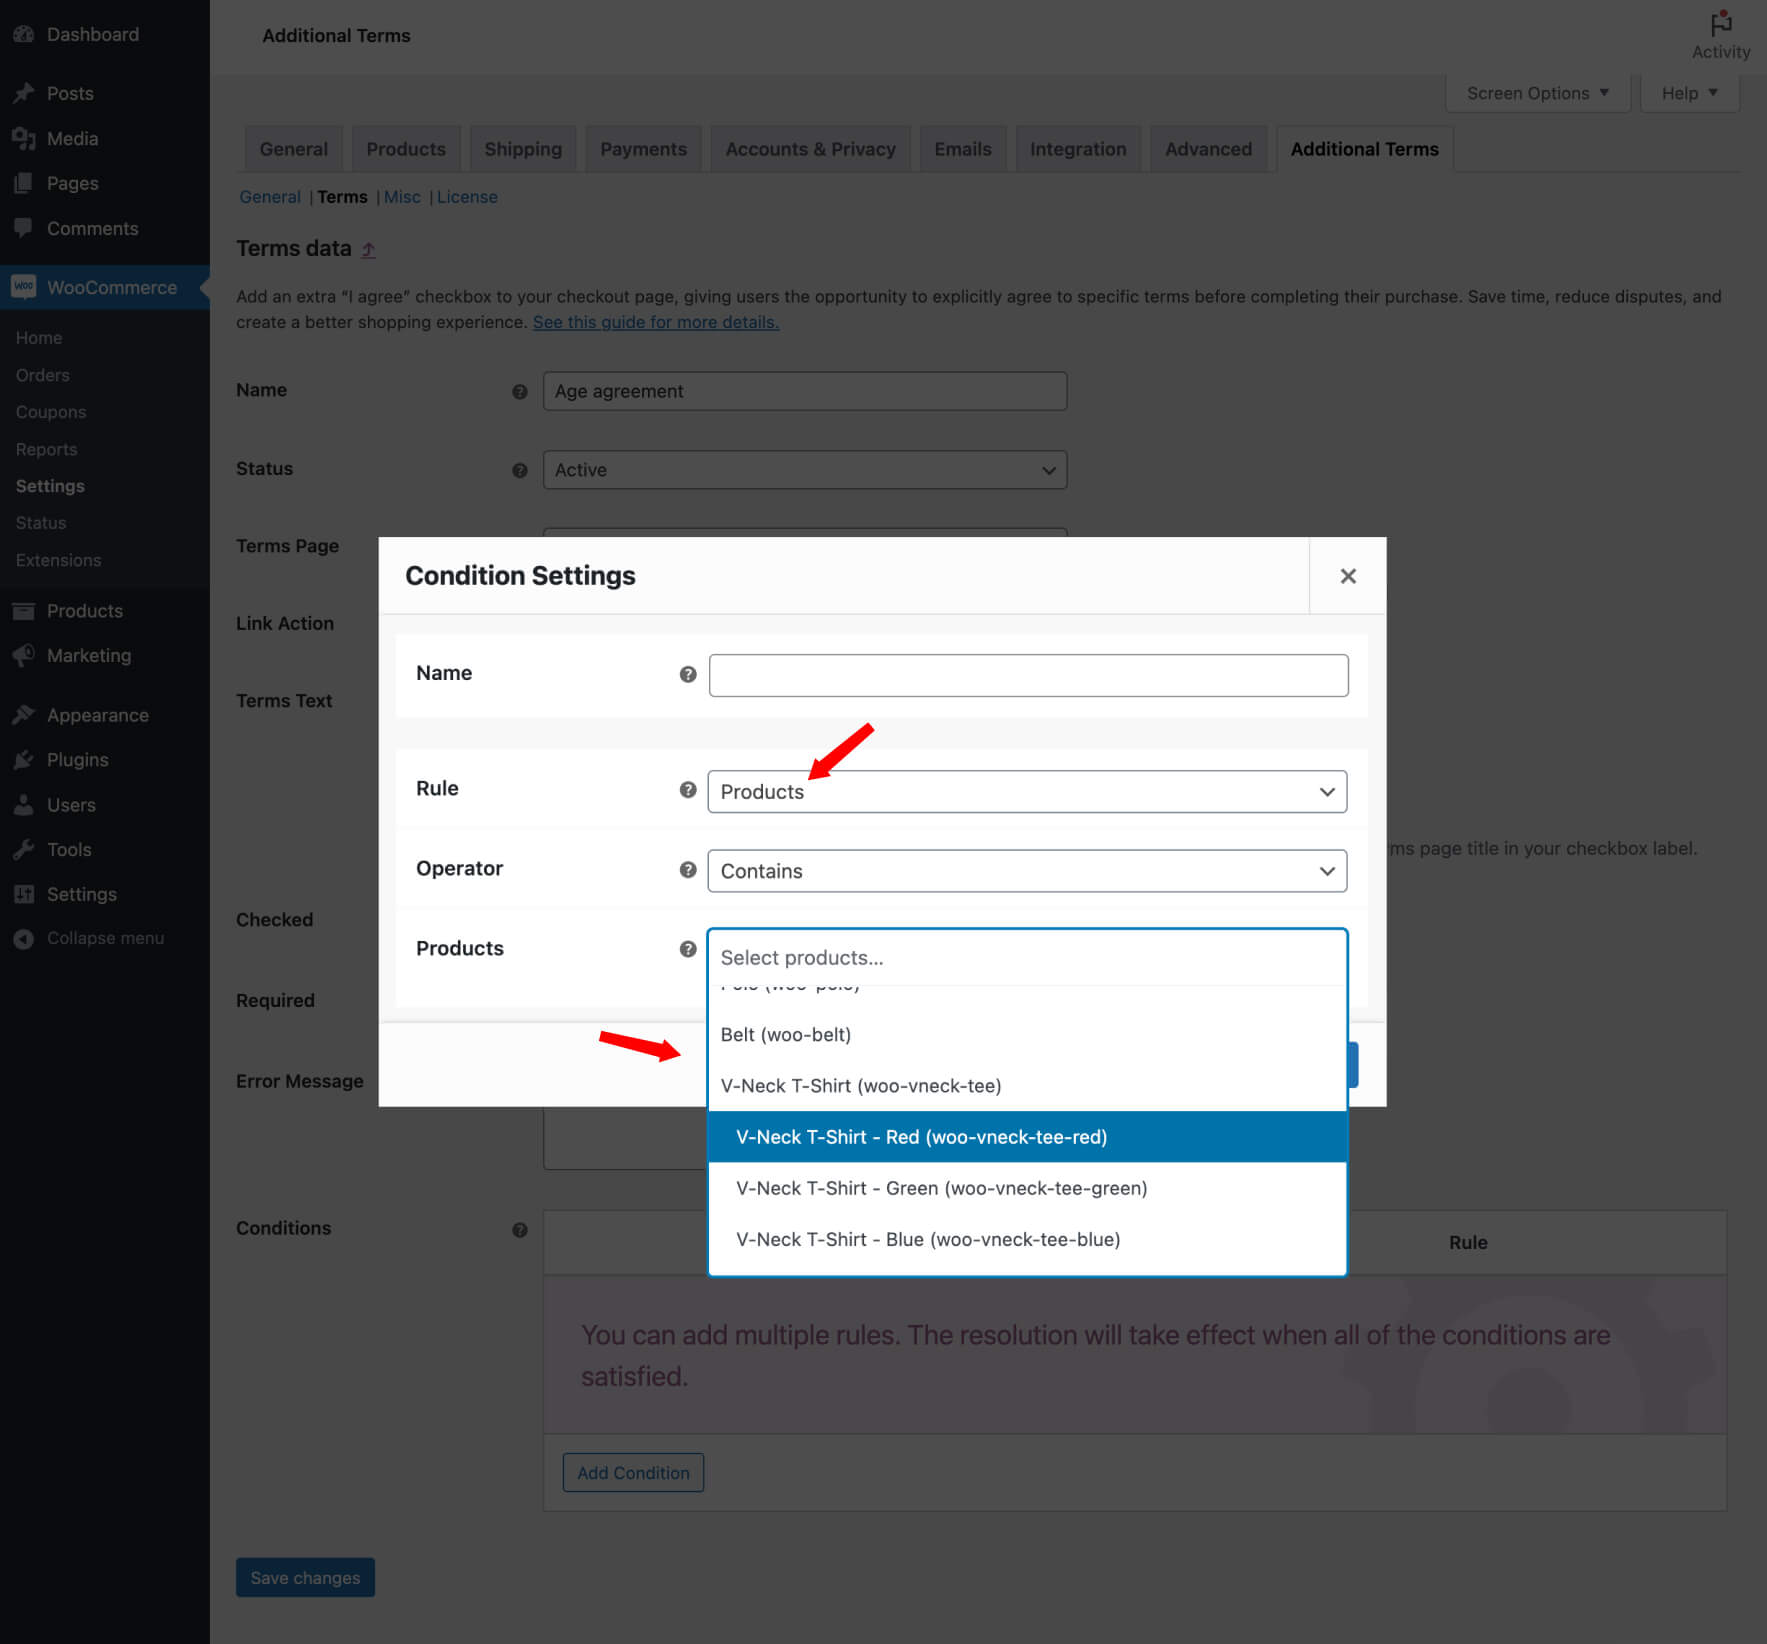Open WooCommerce Coupons submenu item
The width and height of the screenshot is (1767, 1644).
click(51, 412)
